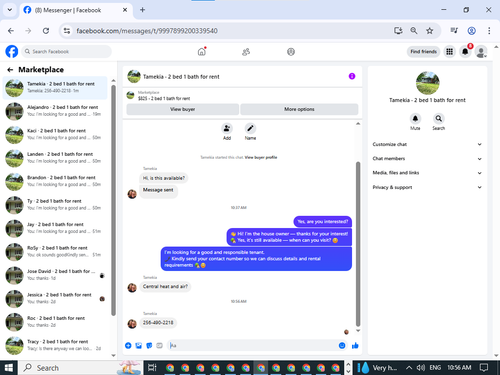Click the chat messages scrollbar
Screen dimensions: 500x375
tap(358, 244)
